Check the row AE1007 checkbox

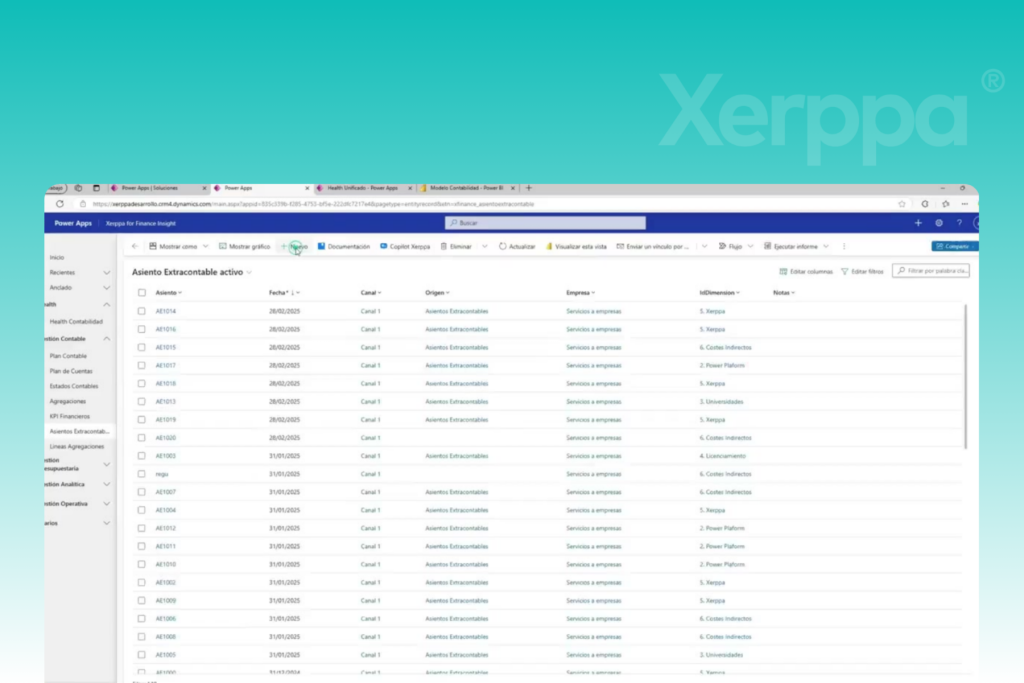142,492
